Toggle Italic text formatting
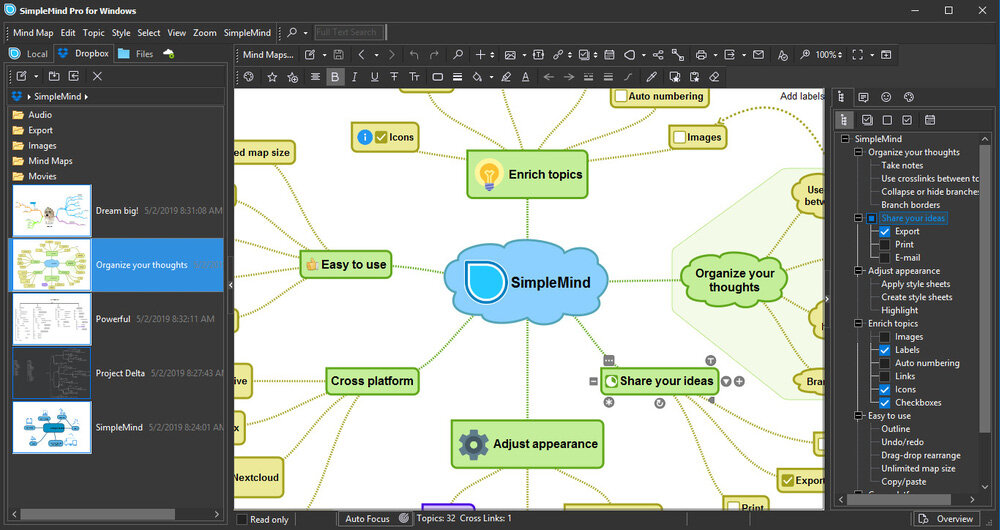Screen dimensions: 1000x530 [x=355, y=77]
